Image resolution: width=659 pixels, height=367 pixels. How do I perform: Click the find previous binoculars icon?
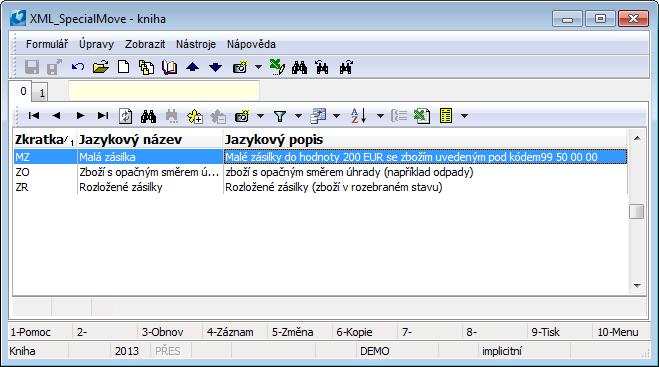click(322, 67)
